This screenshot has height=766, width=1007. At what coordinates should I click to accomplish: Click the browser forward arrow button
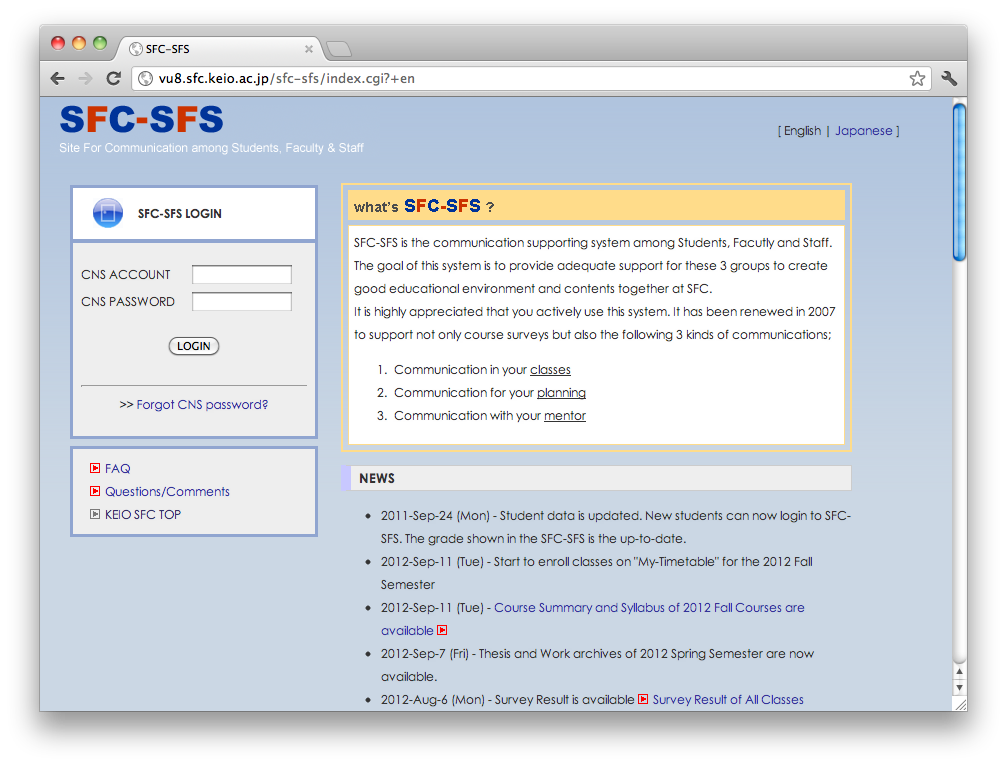85,78
